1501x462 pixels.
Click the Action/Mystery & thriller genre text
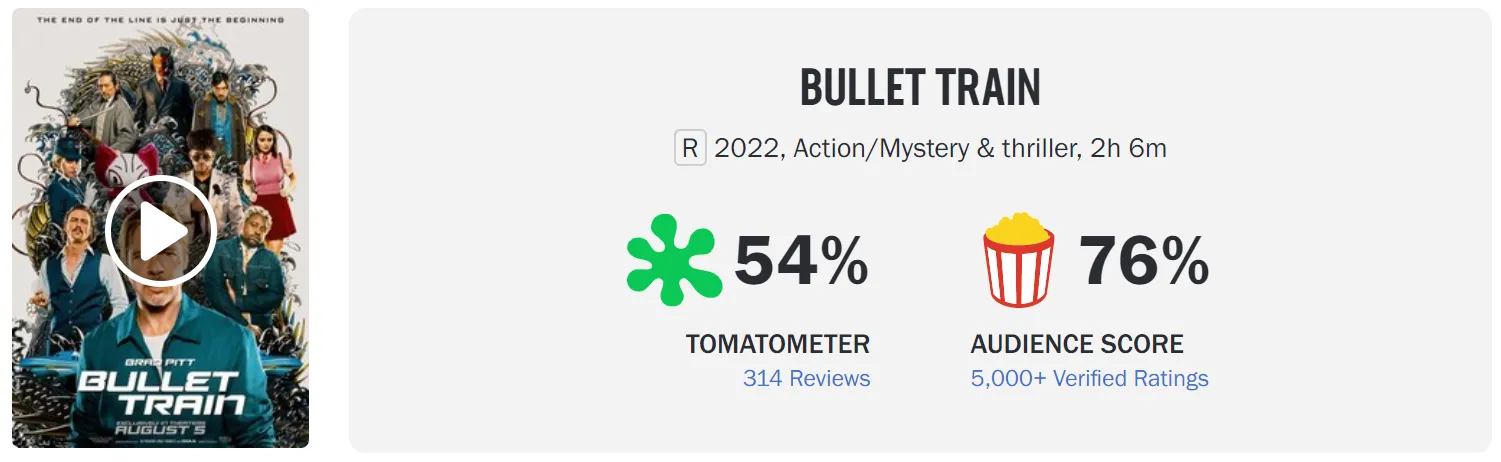point(932,149)
